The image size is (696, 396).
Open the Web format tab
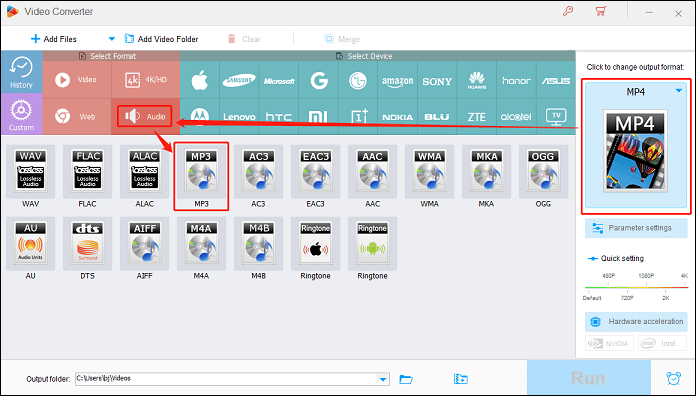[x=77, y=116]
